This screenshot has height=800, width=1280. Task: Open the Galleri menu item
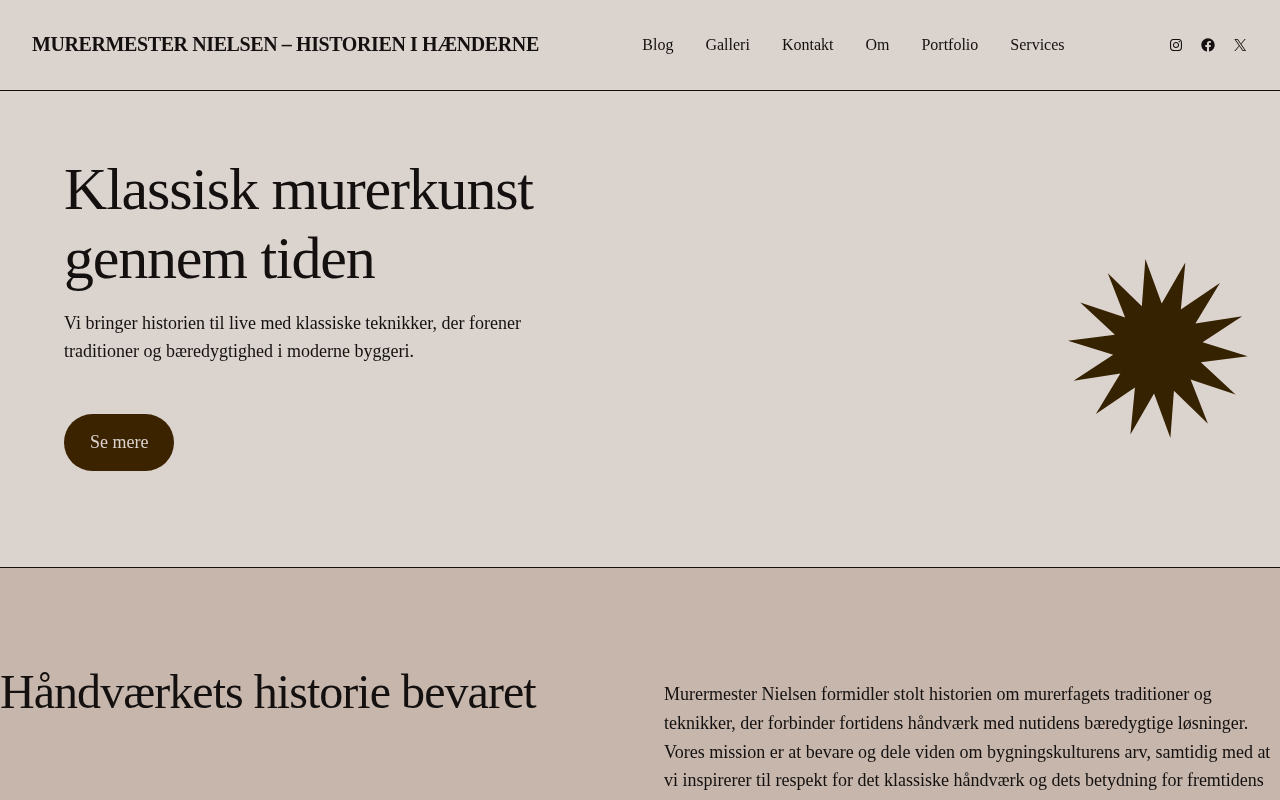tap(727, 45)
